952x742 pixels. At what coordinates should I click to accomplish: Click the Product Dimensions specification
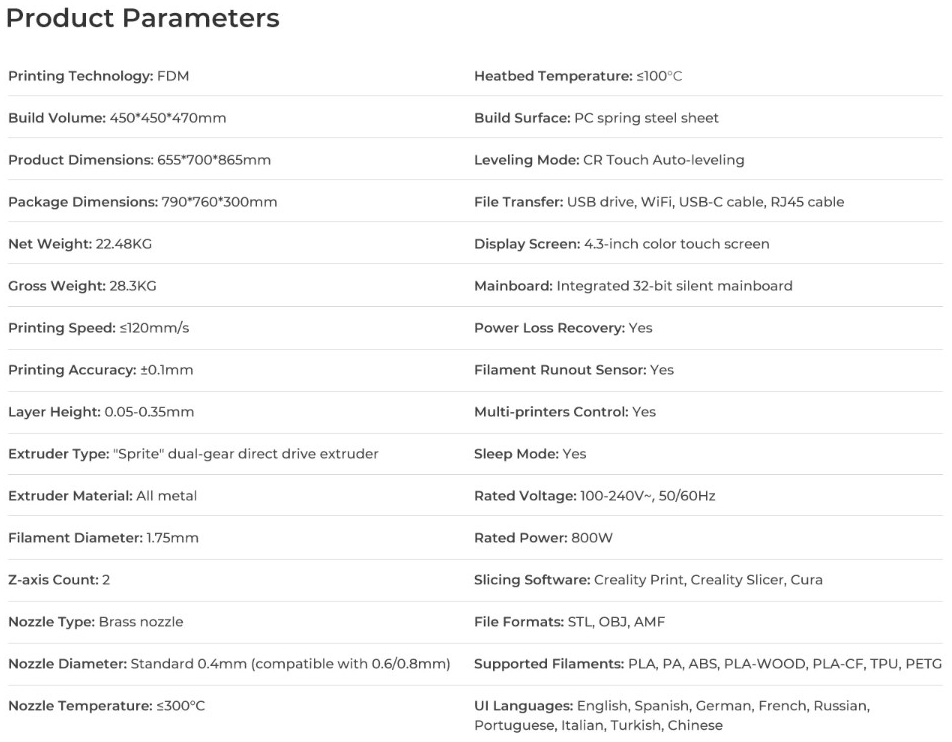[x=139, y=160]
